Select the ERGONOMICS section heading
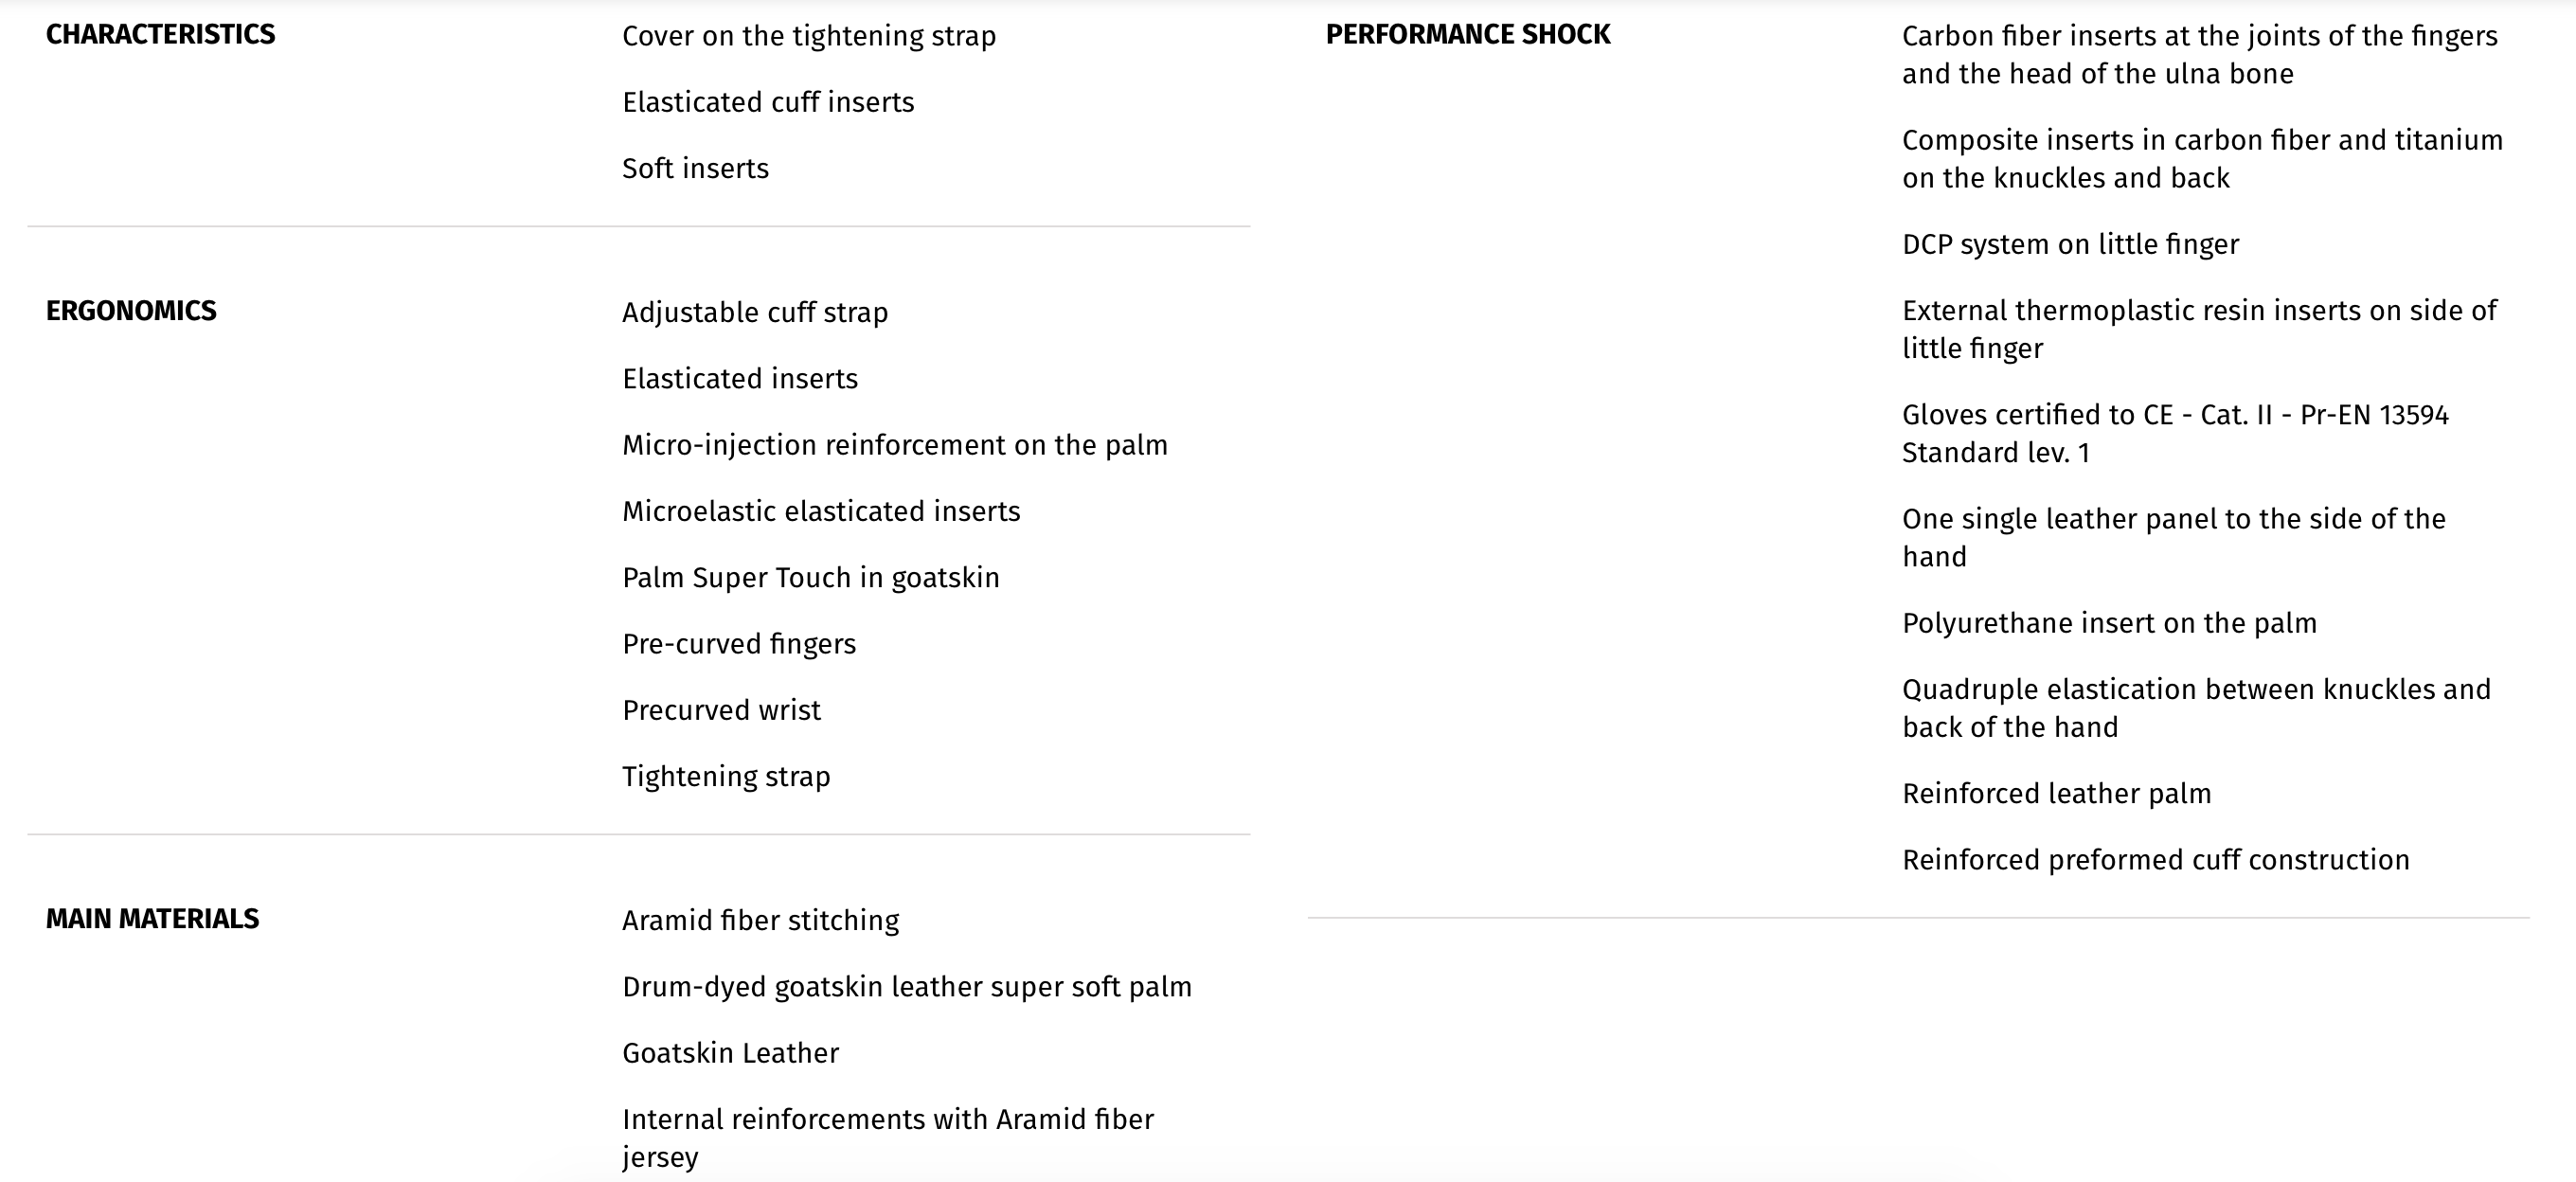Image resolution: width=2576 pixels, height=1182 pixels. tap(131, 311)
